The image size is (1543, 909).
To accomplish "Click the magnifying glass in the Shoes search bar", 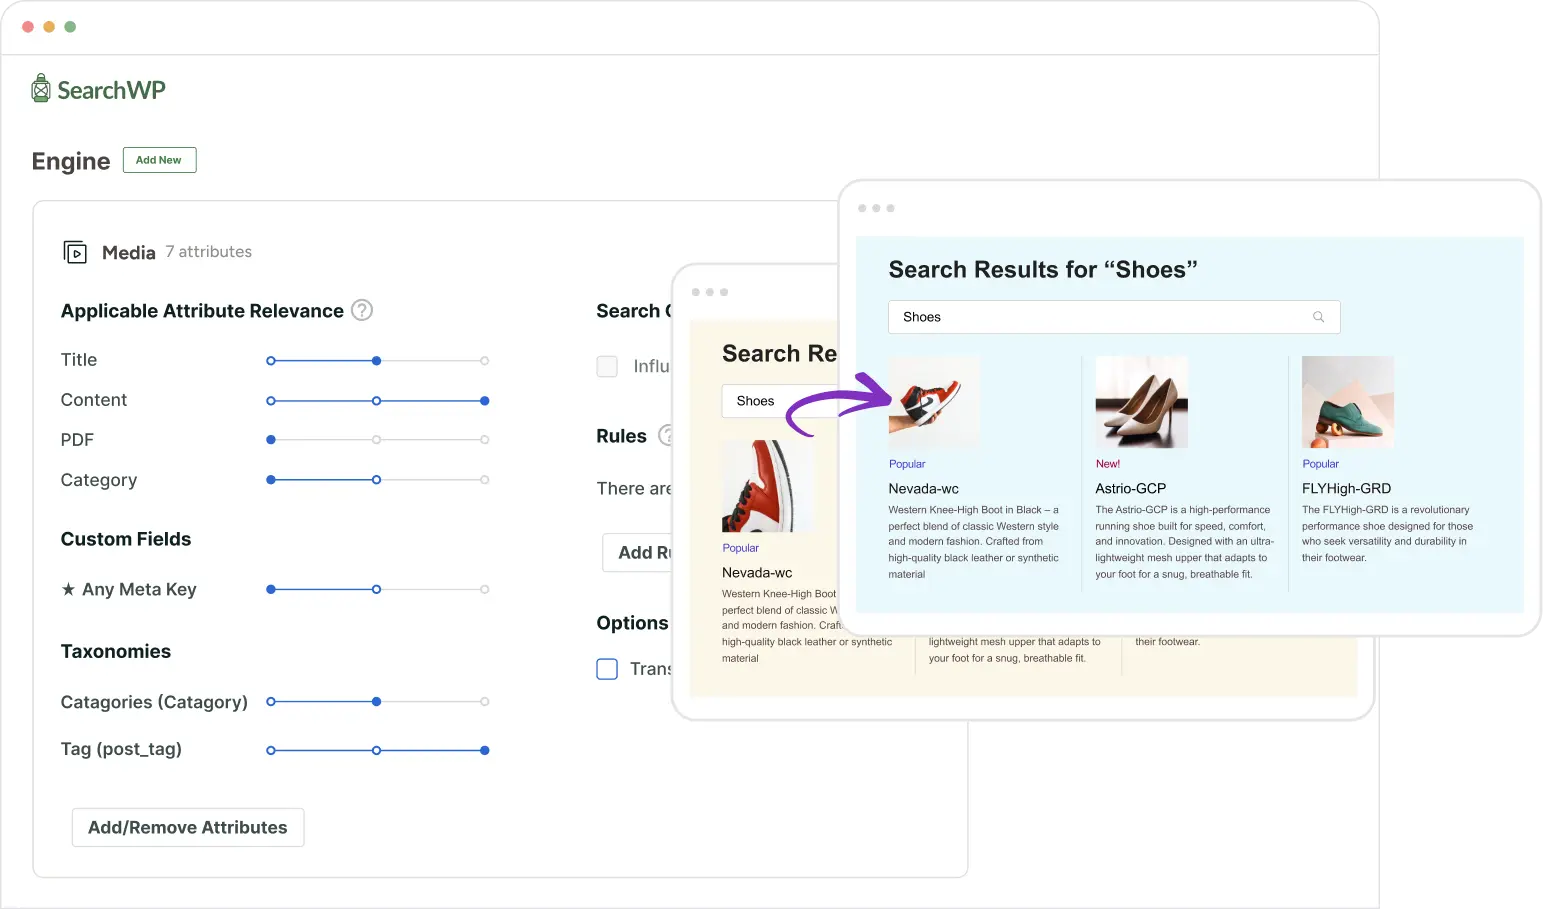I will tap(1318, 317).
